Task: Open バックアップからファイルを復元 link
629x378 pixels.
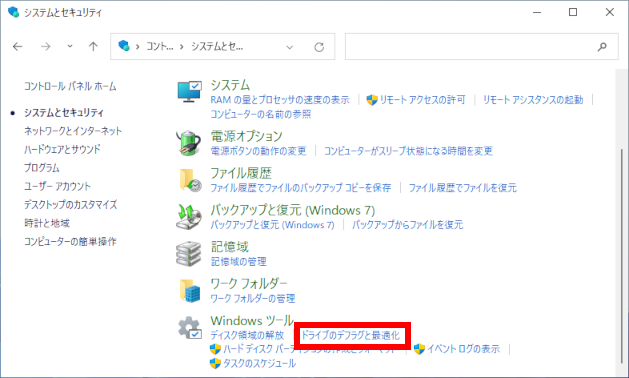Action: click(408, 225)
